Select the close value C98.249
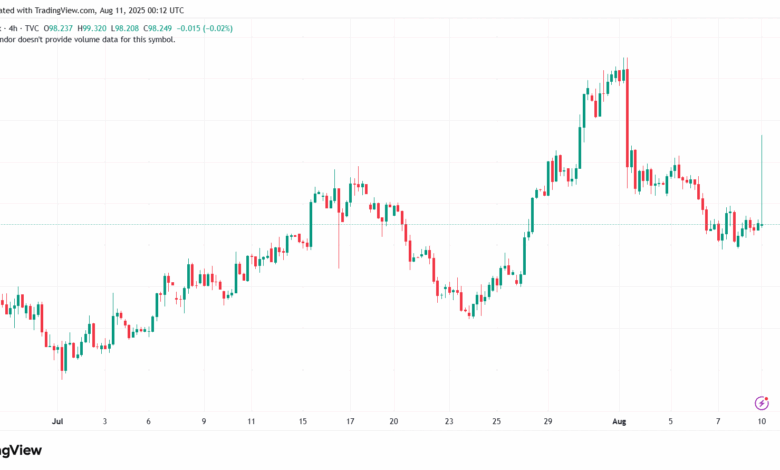The image size is (780, 470). coord(158,28)
